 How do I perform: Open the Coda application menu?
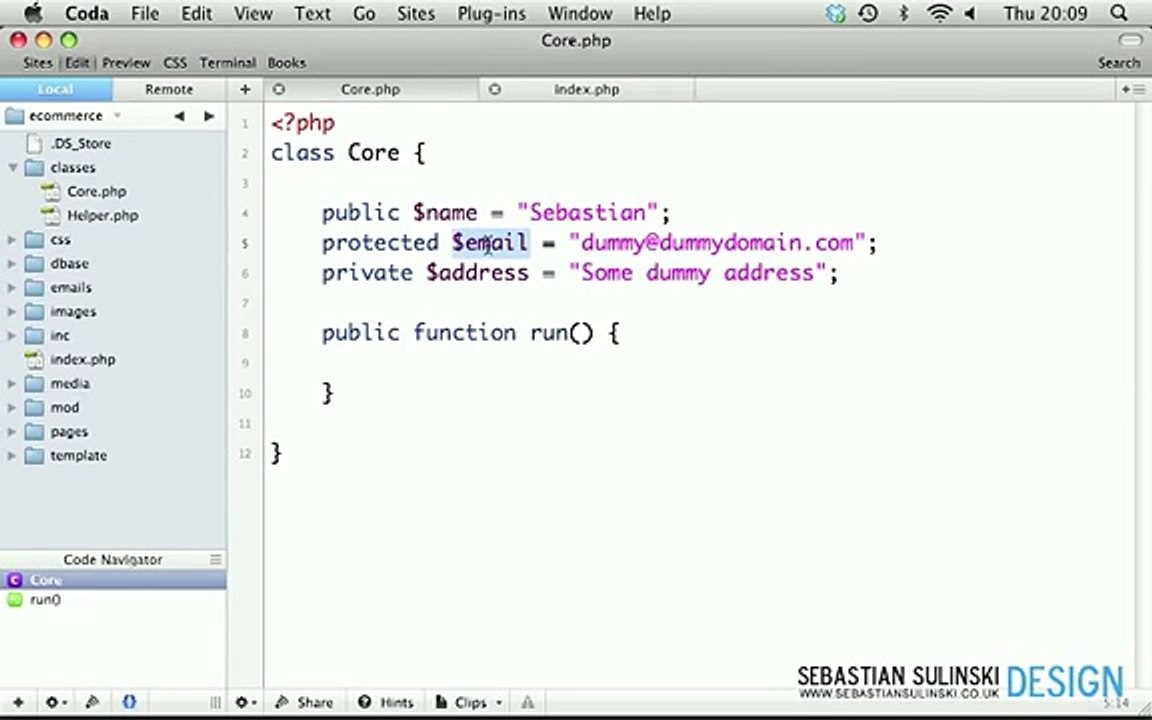87,13
